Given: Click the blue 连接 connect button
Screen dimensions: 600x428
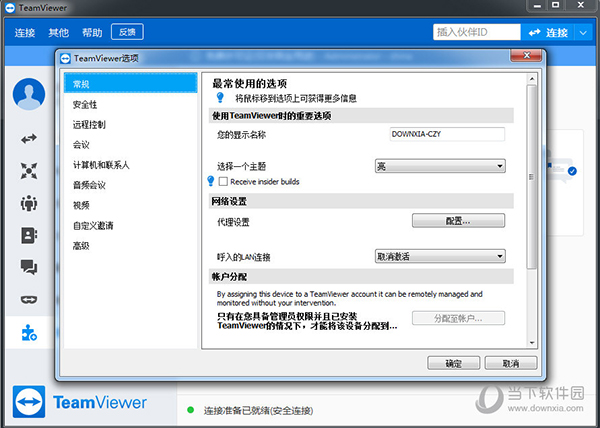Looking at the screenshot, I should pos(548,33).
